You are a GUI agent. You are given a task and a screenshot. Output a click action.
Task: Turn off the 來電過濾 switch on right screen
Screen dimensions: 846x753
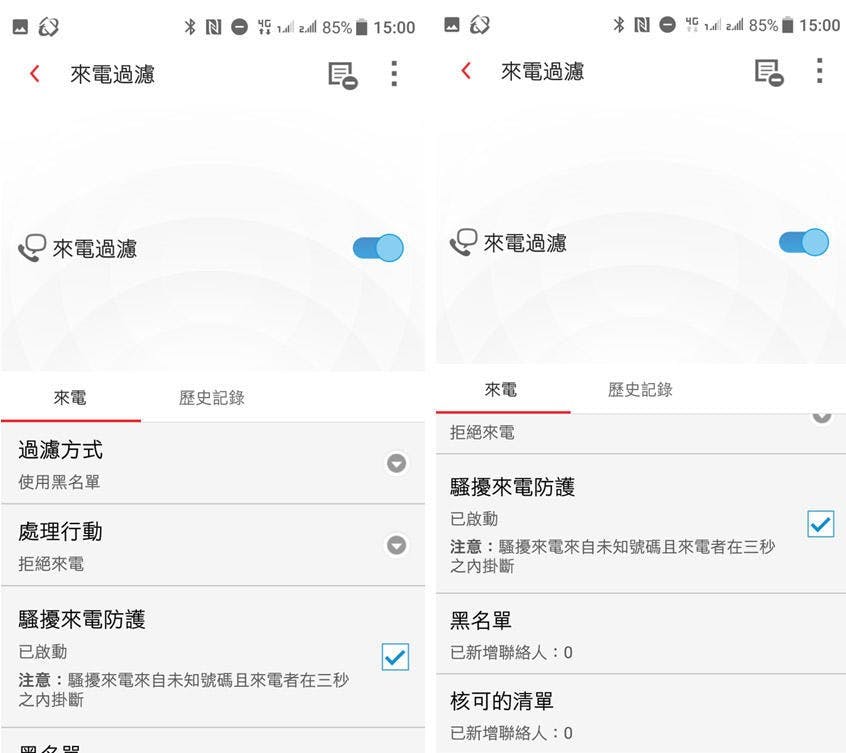tap(804, 242)
